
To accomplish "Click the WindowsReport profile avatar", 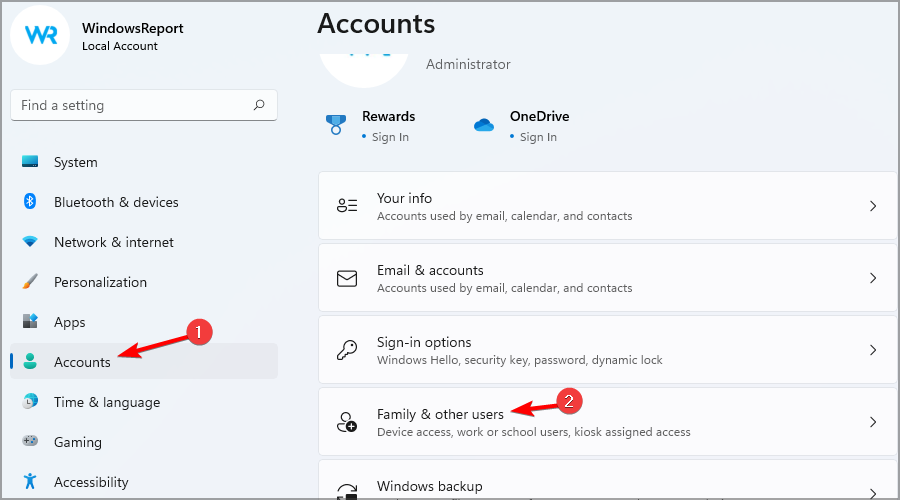I will click(40, 33).
